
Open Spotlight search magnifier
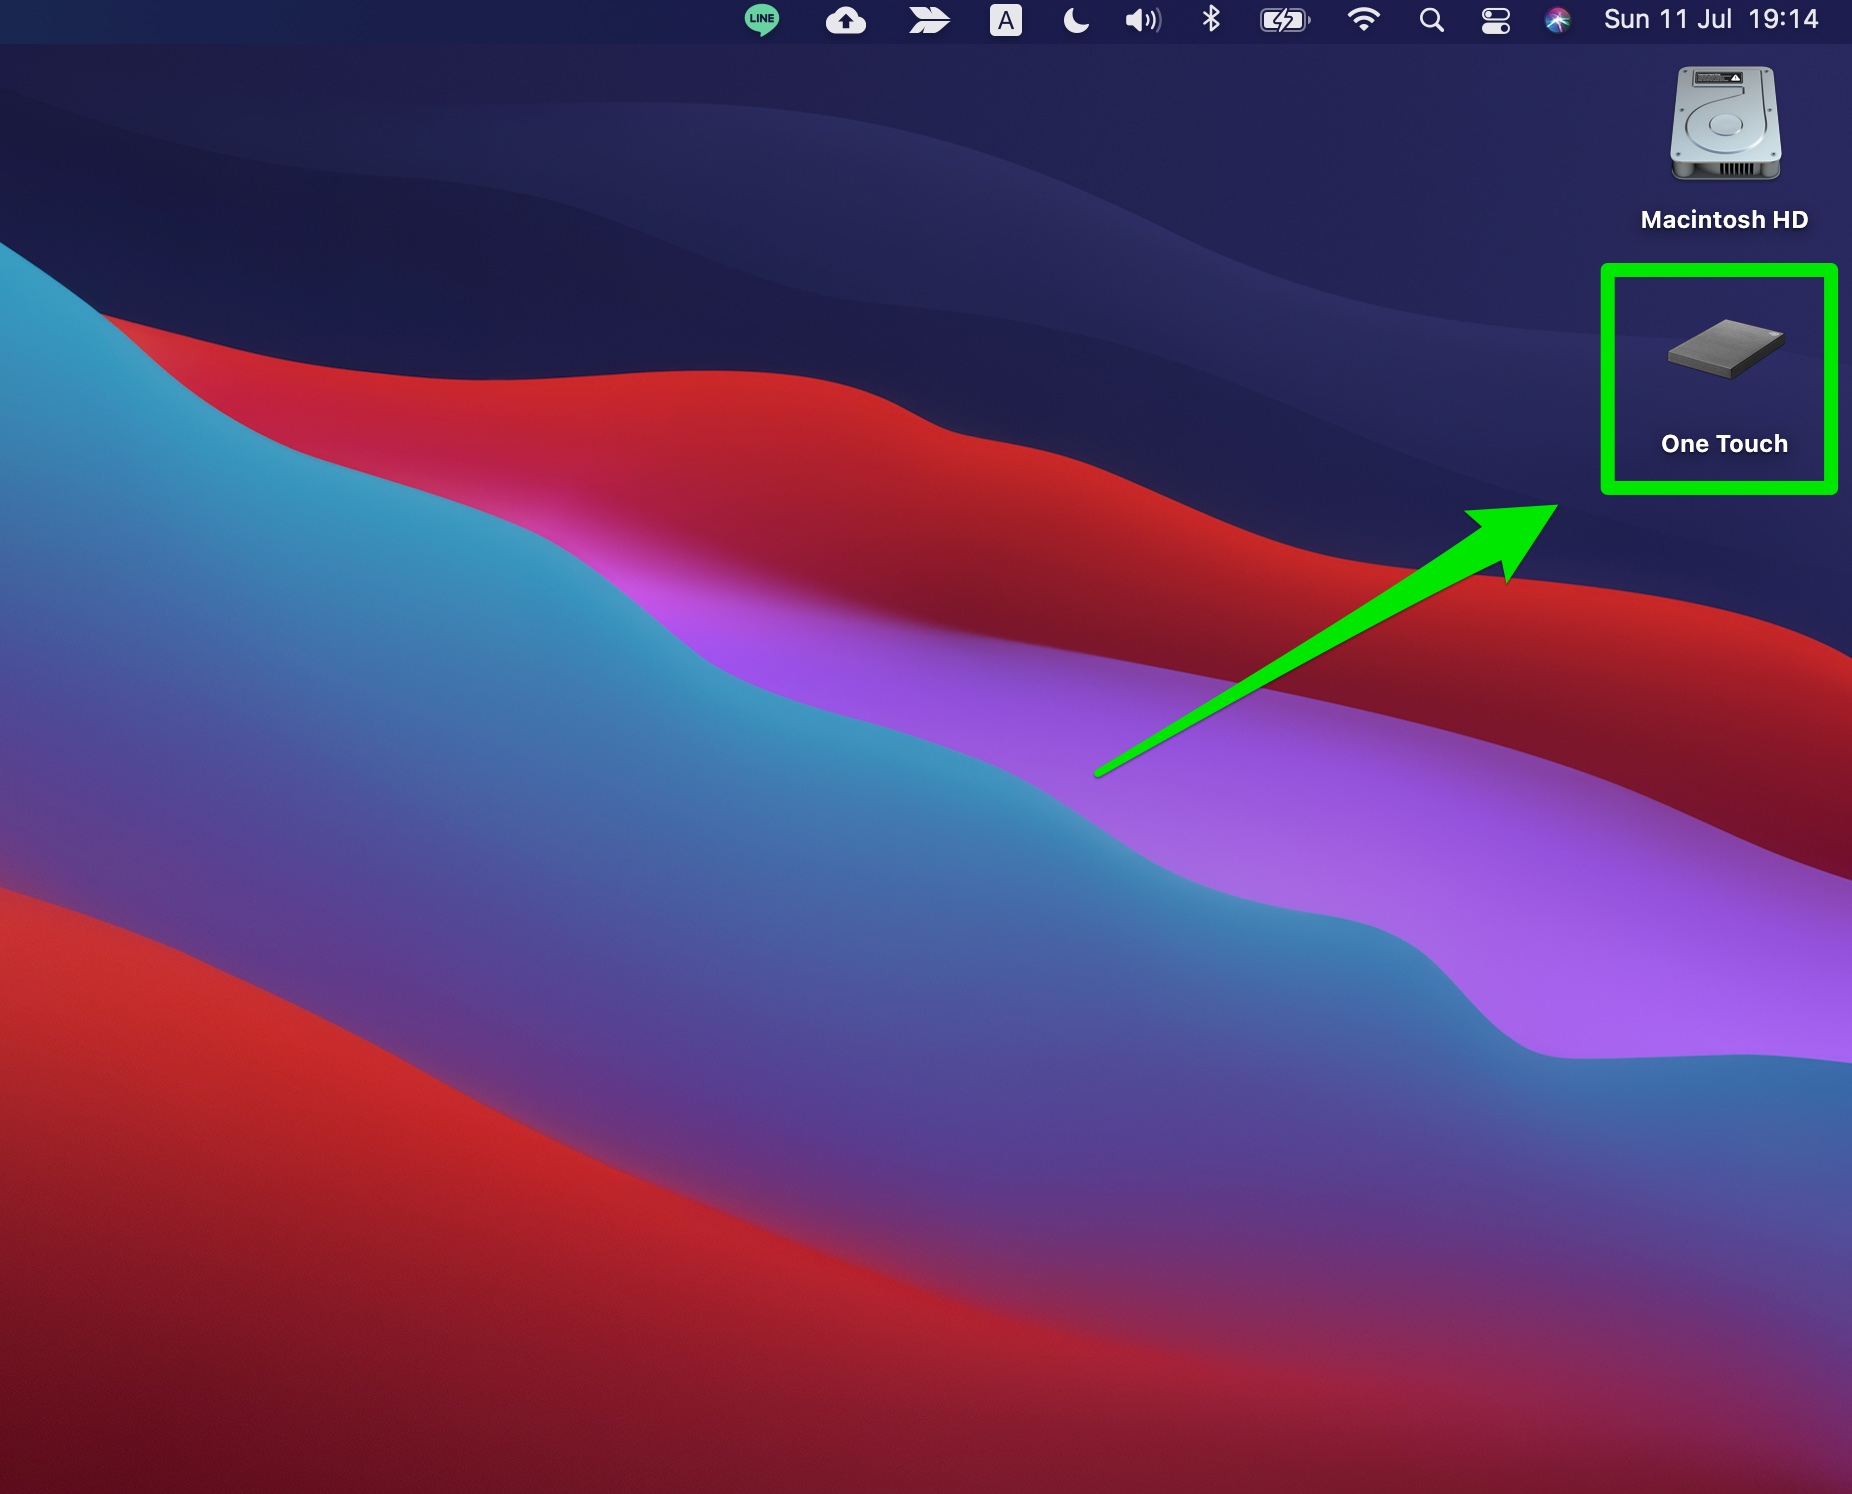[x=1431, y=20]
